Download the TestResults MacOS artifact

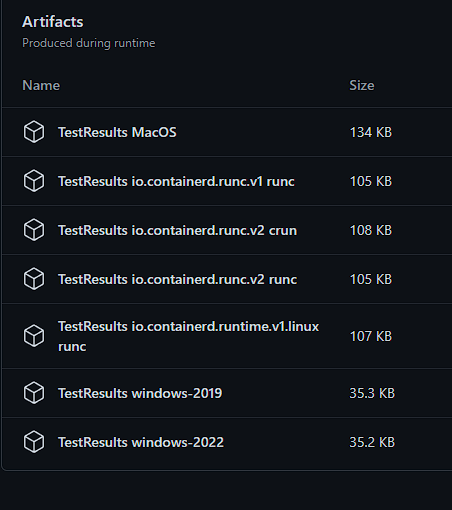tap(117, 132)
